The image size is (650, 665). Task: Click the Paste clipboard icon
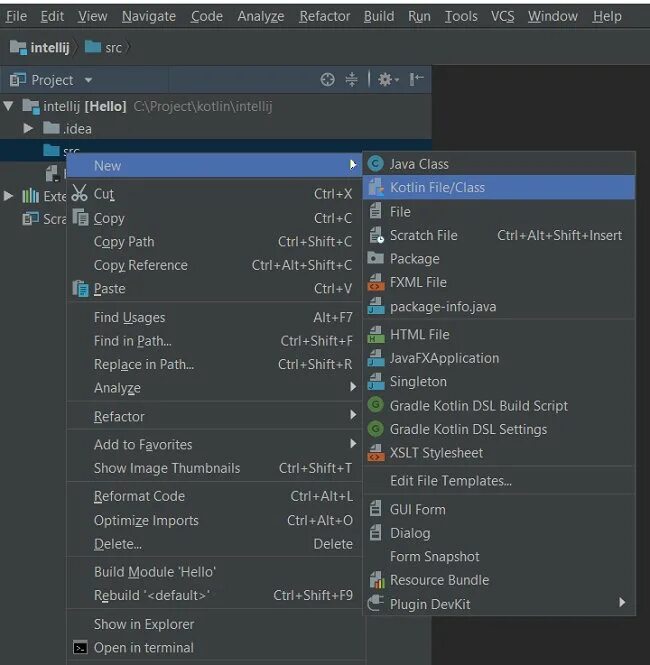[81, 288]
